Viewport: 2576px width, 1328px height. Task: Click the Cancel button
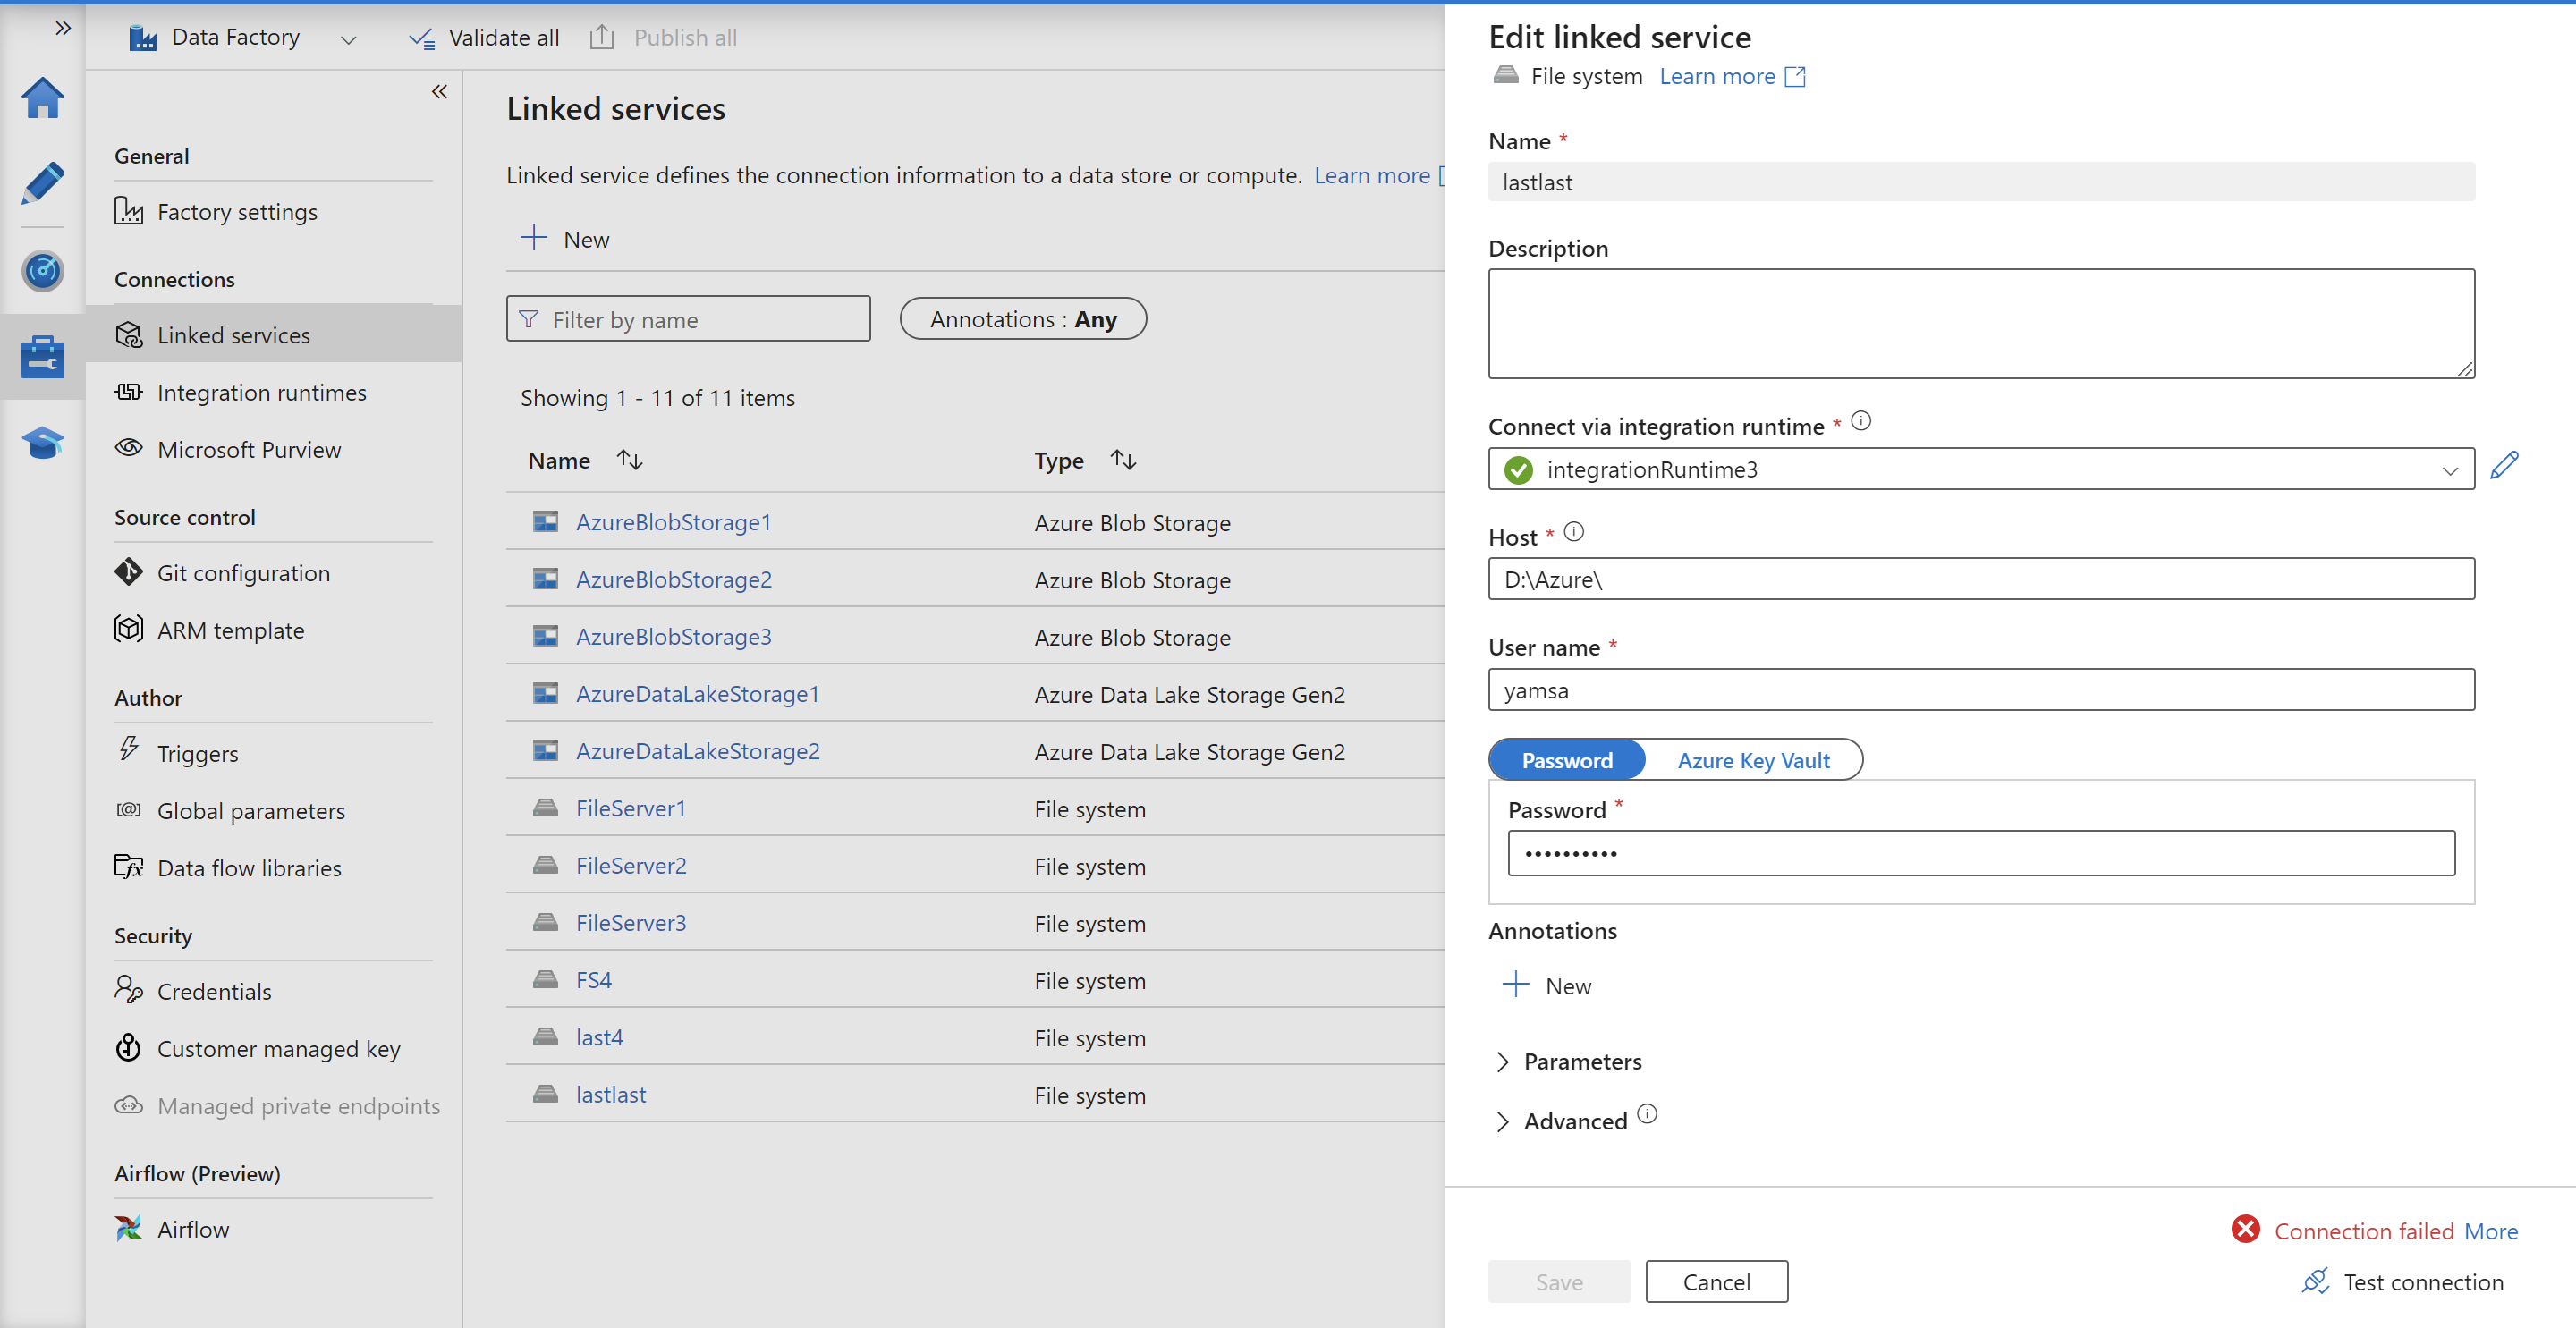coord(1715,1281)
